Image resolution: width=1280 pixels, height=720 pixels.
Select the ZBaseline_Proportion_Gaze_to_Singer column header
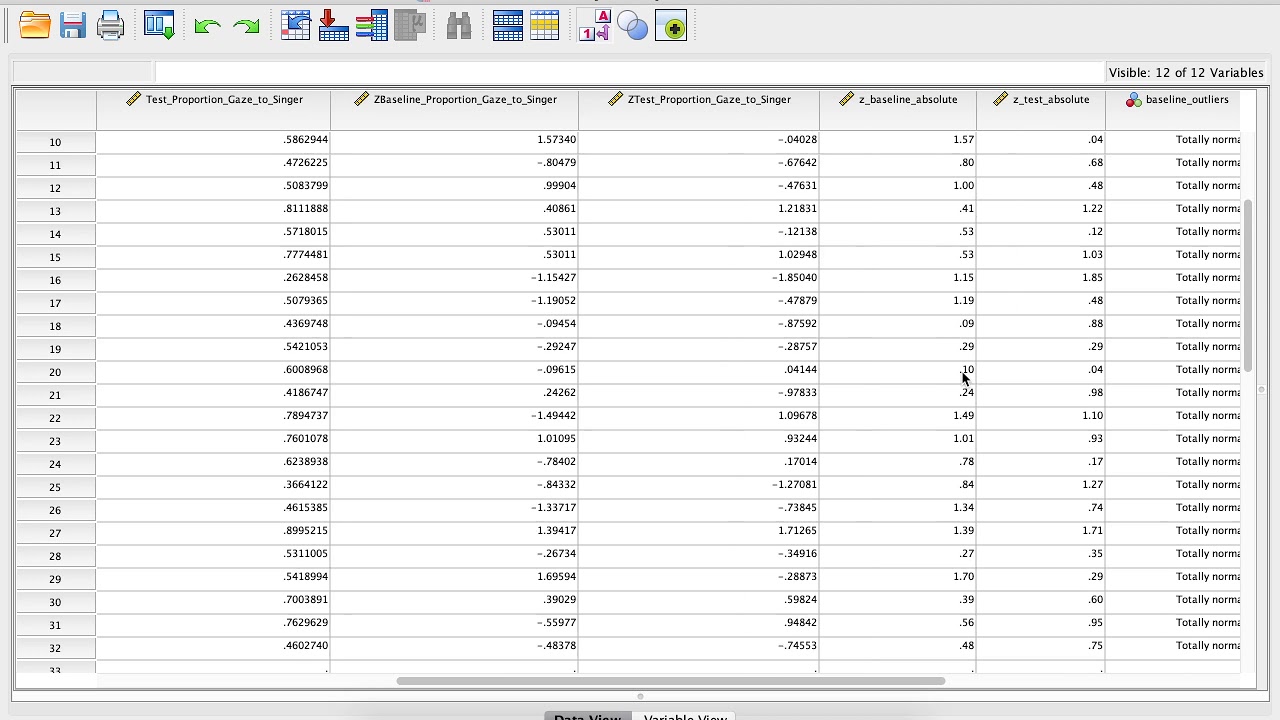[x=454, y=110]
